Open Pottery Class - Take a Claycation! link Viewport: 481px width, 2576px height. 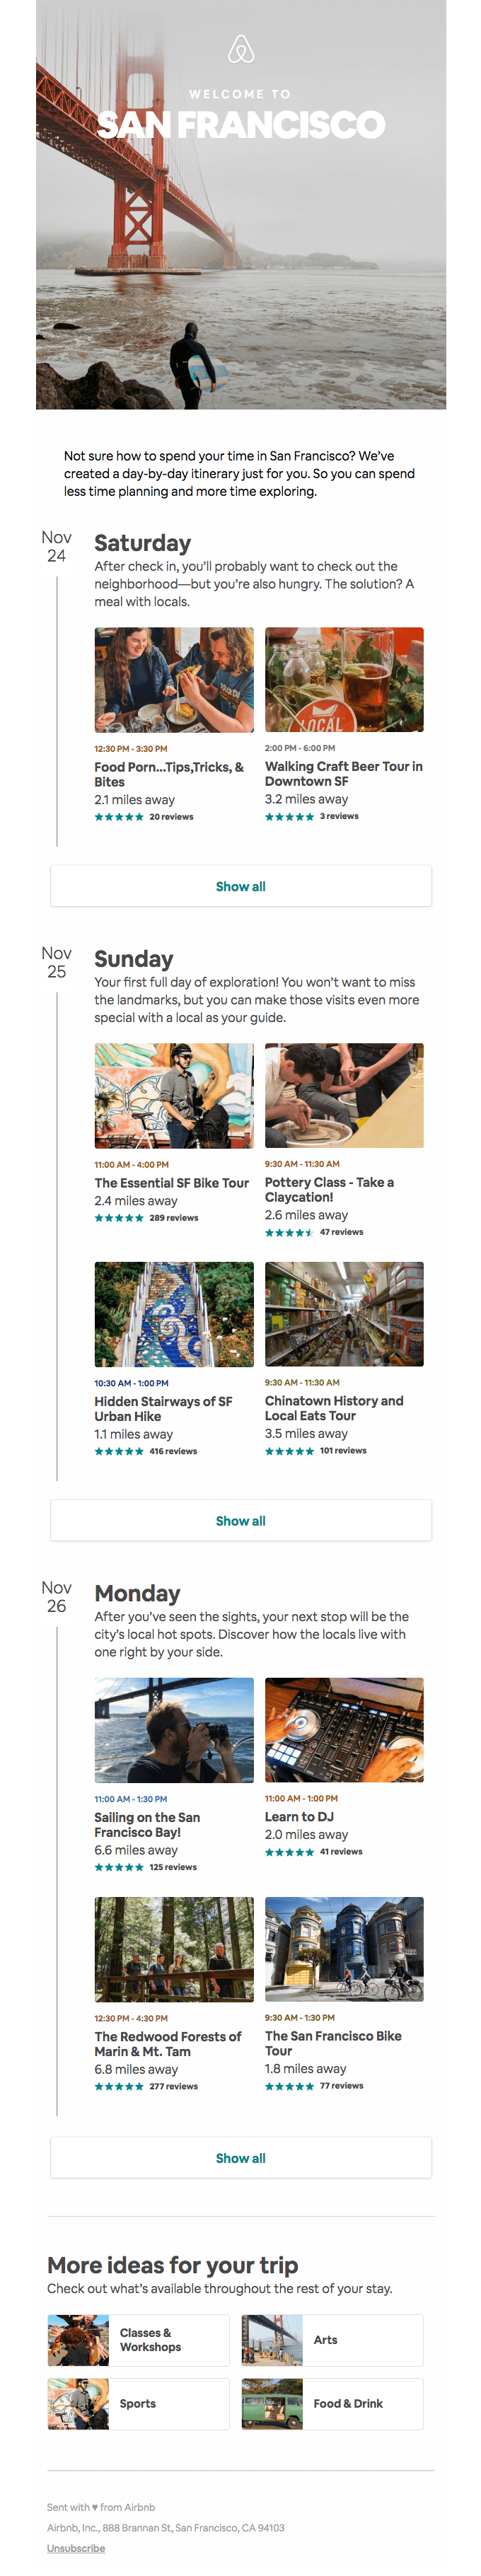329,1189
